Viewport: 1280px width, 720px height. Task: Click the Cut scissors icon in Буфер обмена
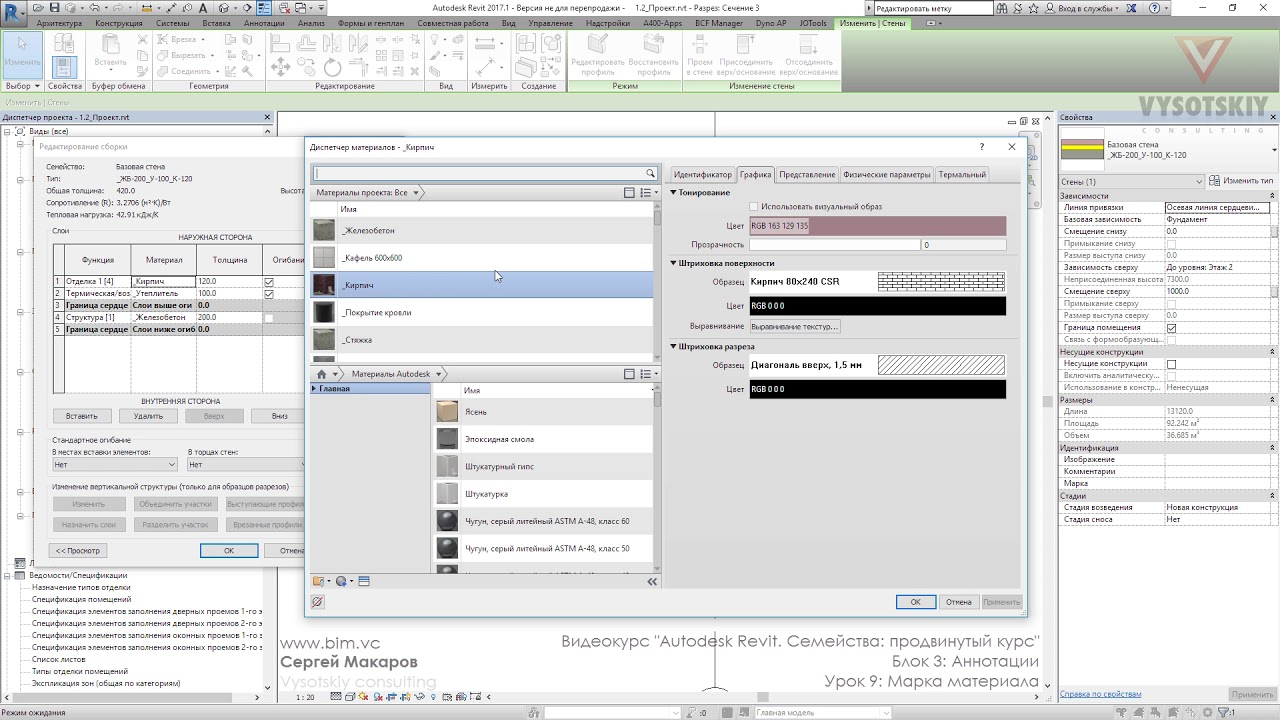[x=141, y=39]
